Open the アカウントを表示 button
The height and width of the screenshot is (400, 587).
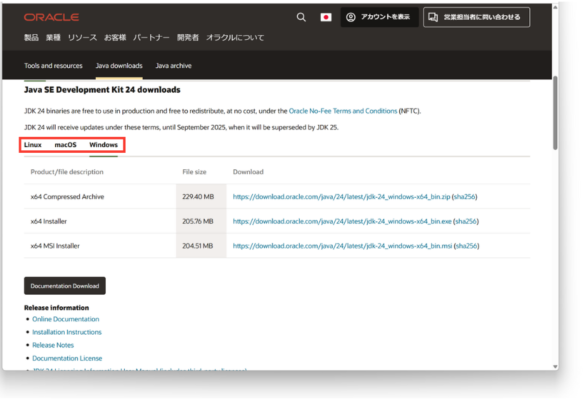point(379,17)
